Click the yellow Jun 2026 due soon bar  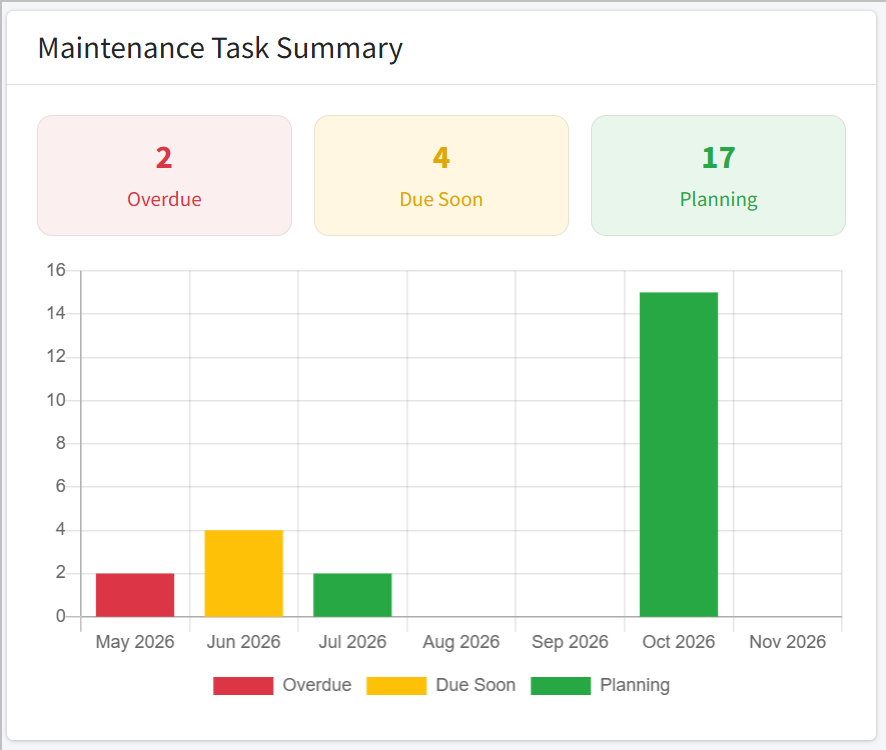pyautogui.click(x=244, y=573)
